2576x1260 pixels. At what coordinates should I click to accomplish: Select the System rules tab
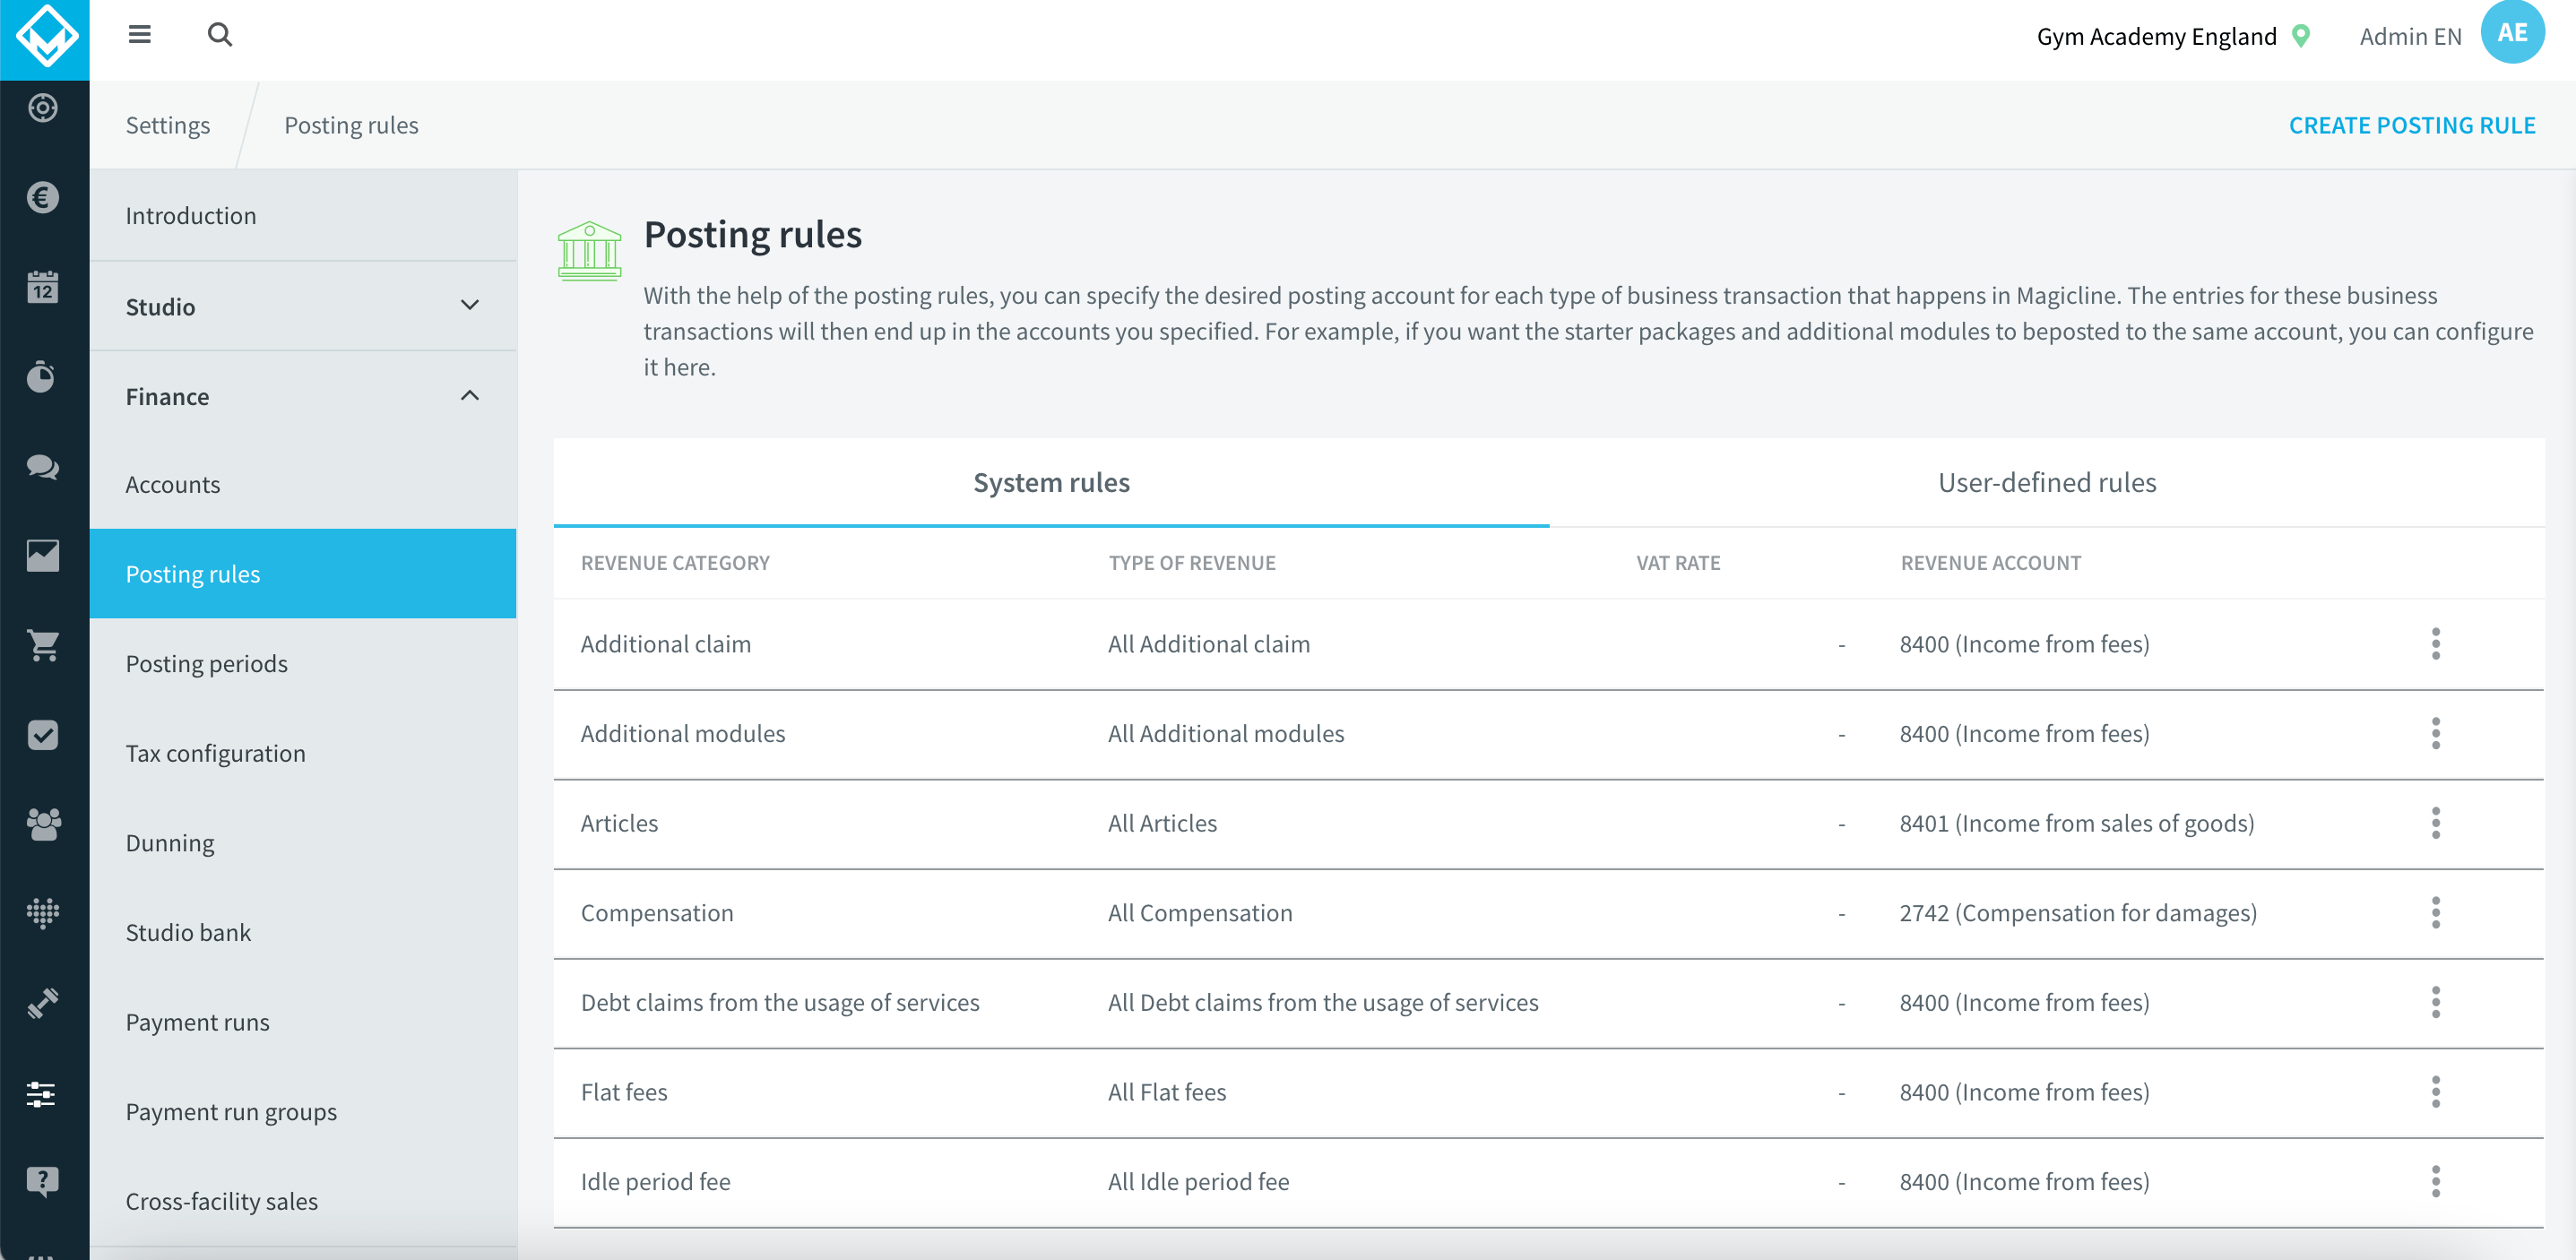coord(1051,483)
